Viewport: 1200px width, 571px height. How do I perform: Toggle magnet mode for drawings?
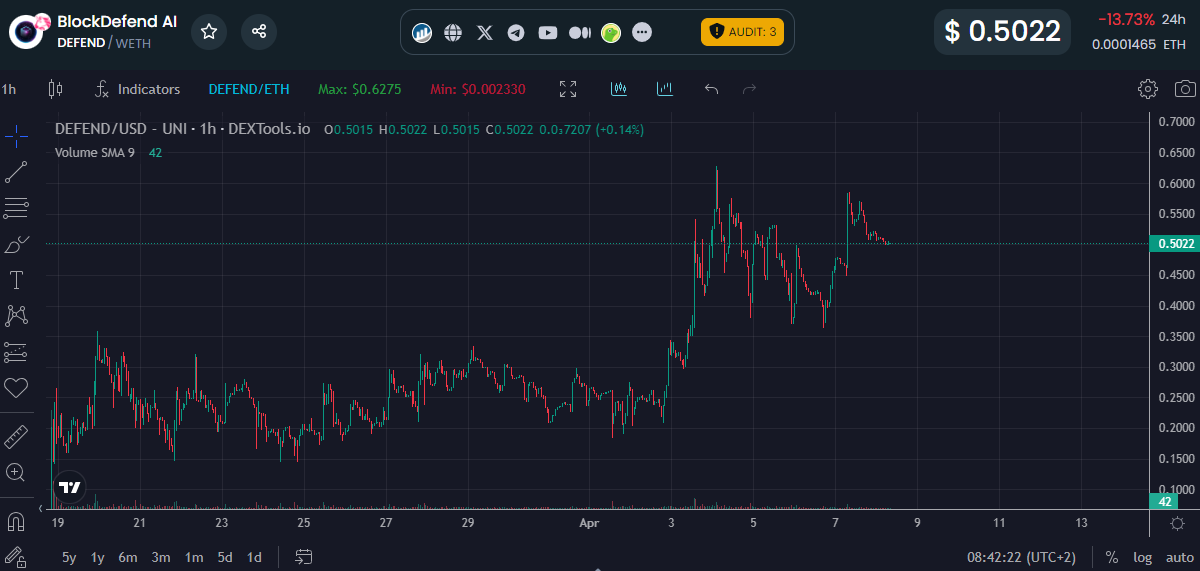[x=16, y=521]
